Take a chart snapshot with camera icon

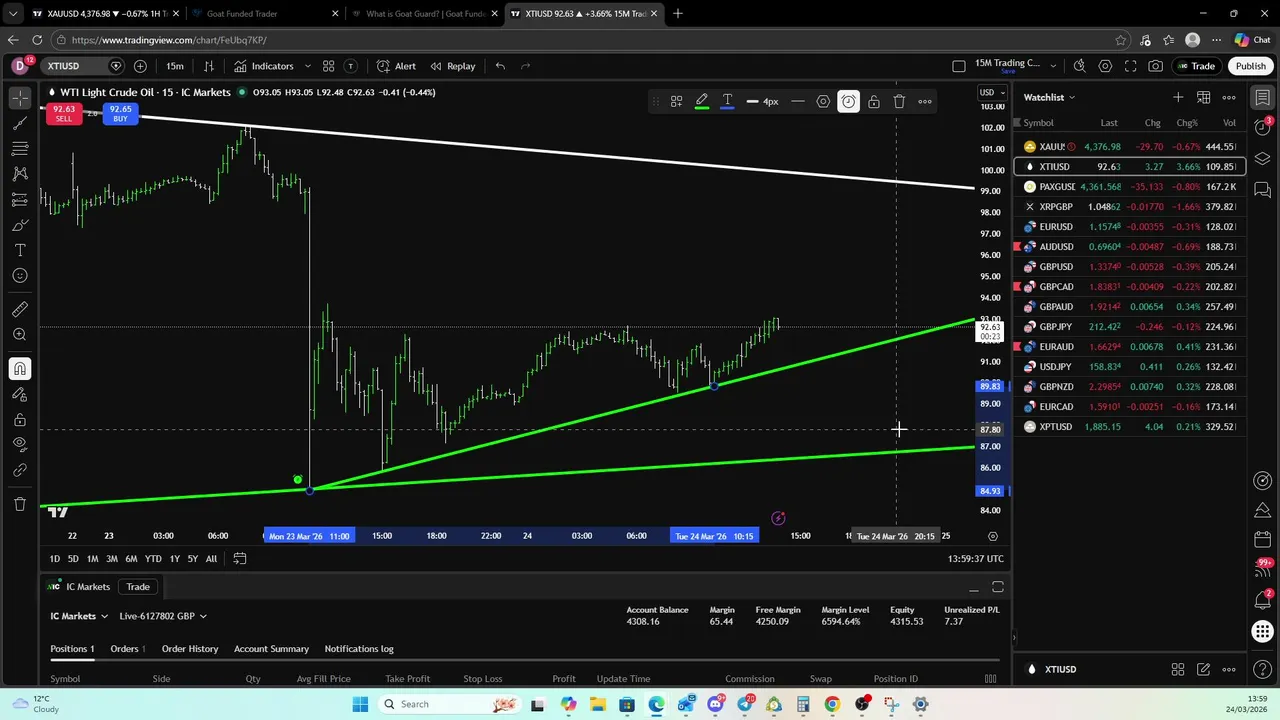[1156, 66]
